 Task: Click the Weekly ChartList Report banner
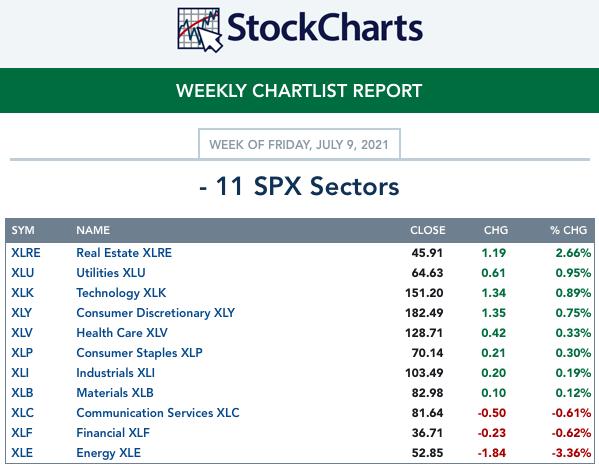300,91
